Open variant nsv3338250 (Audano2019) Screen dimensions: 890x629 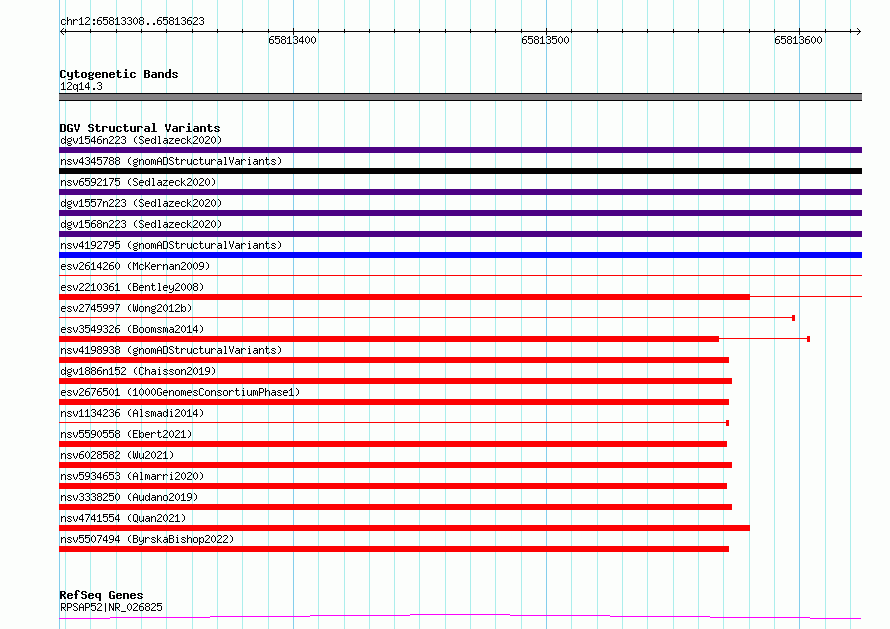[129, 497]
